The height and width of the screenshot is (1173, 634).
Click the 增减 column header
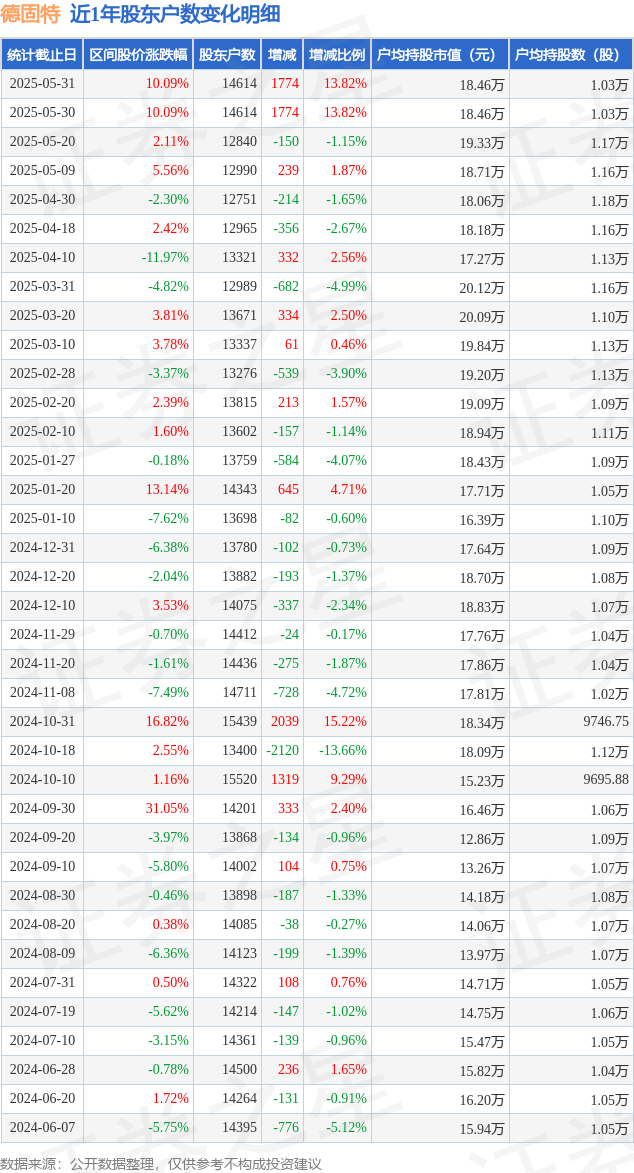coord(282,55)
